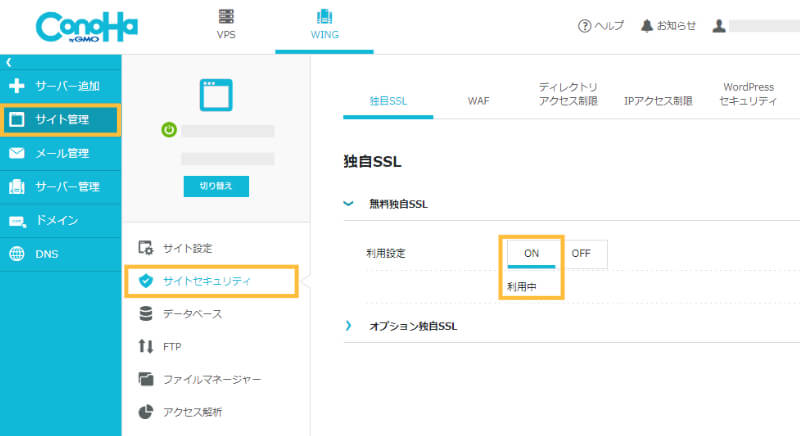The height and width of the screenshot is (436, 800).
Task: Open サイト管理 in the sidebar
Action: tap(61, 119)
